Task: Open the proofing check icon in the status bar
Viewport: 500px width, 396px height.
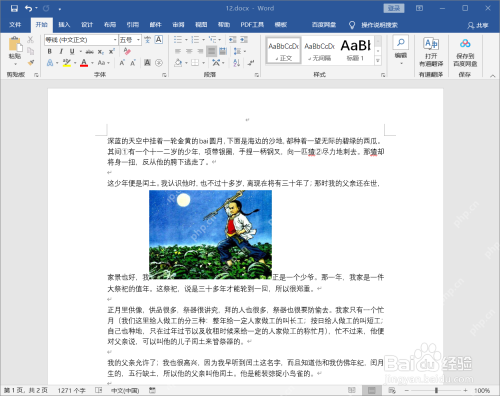Action: (98, 390)
